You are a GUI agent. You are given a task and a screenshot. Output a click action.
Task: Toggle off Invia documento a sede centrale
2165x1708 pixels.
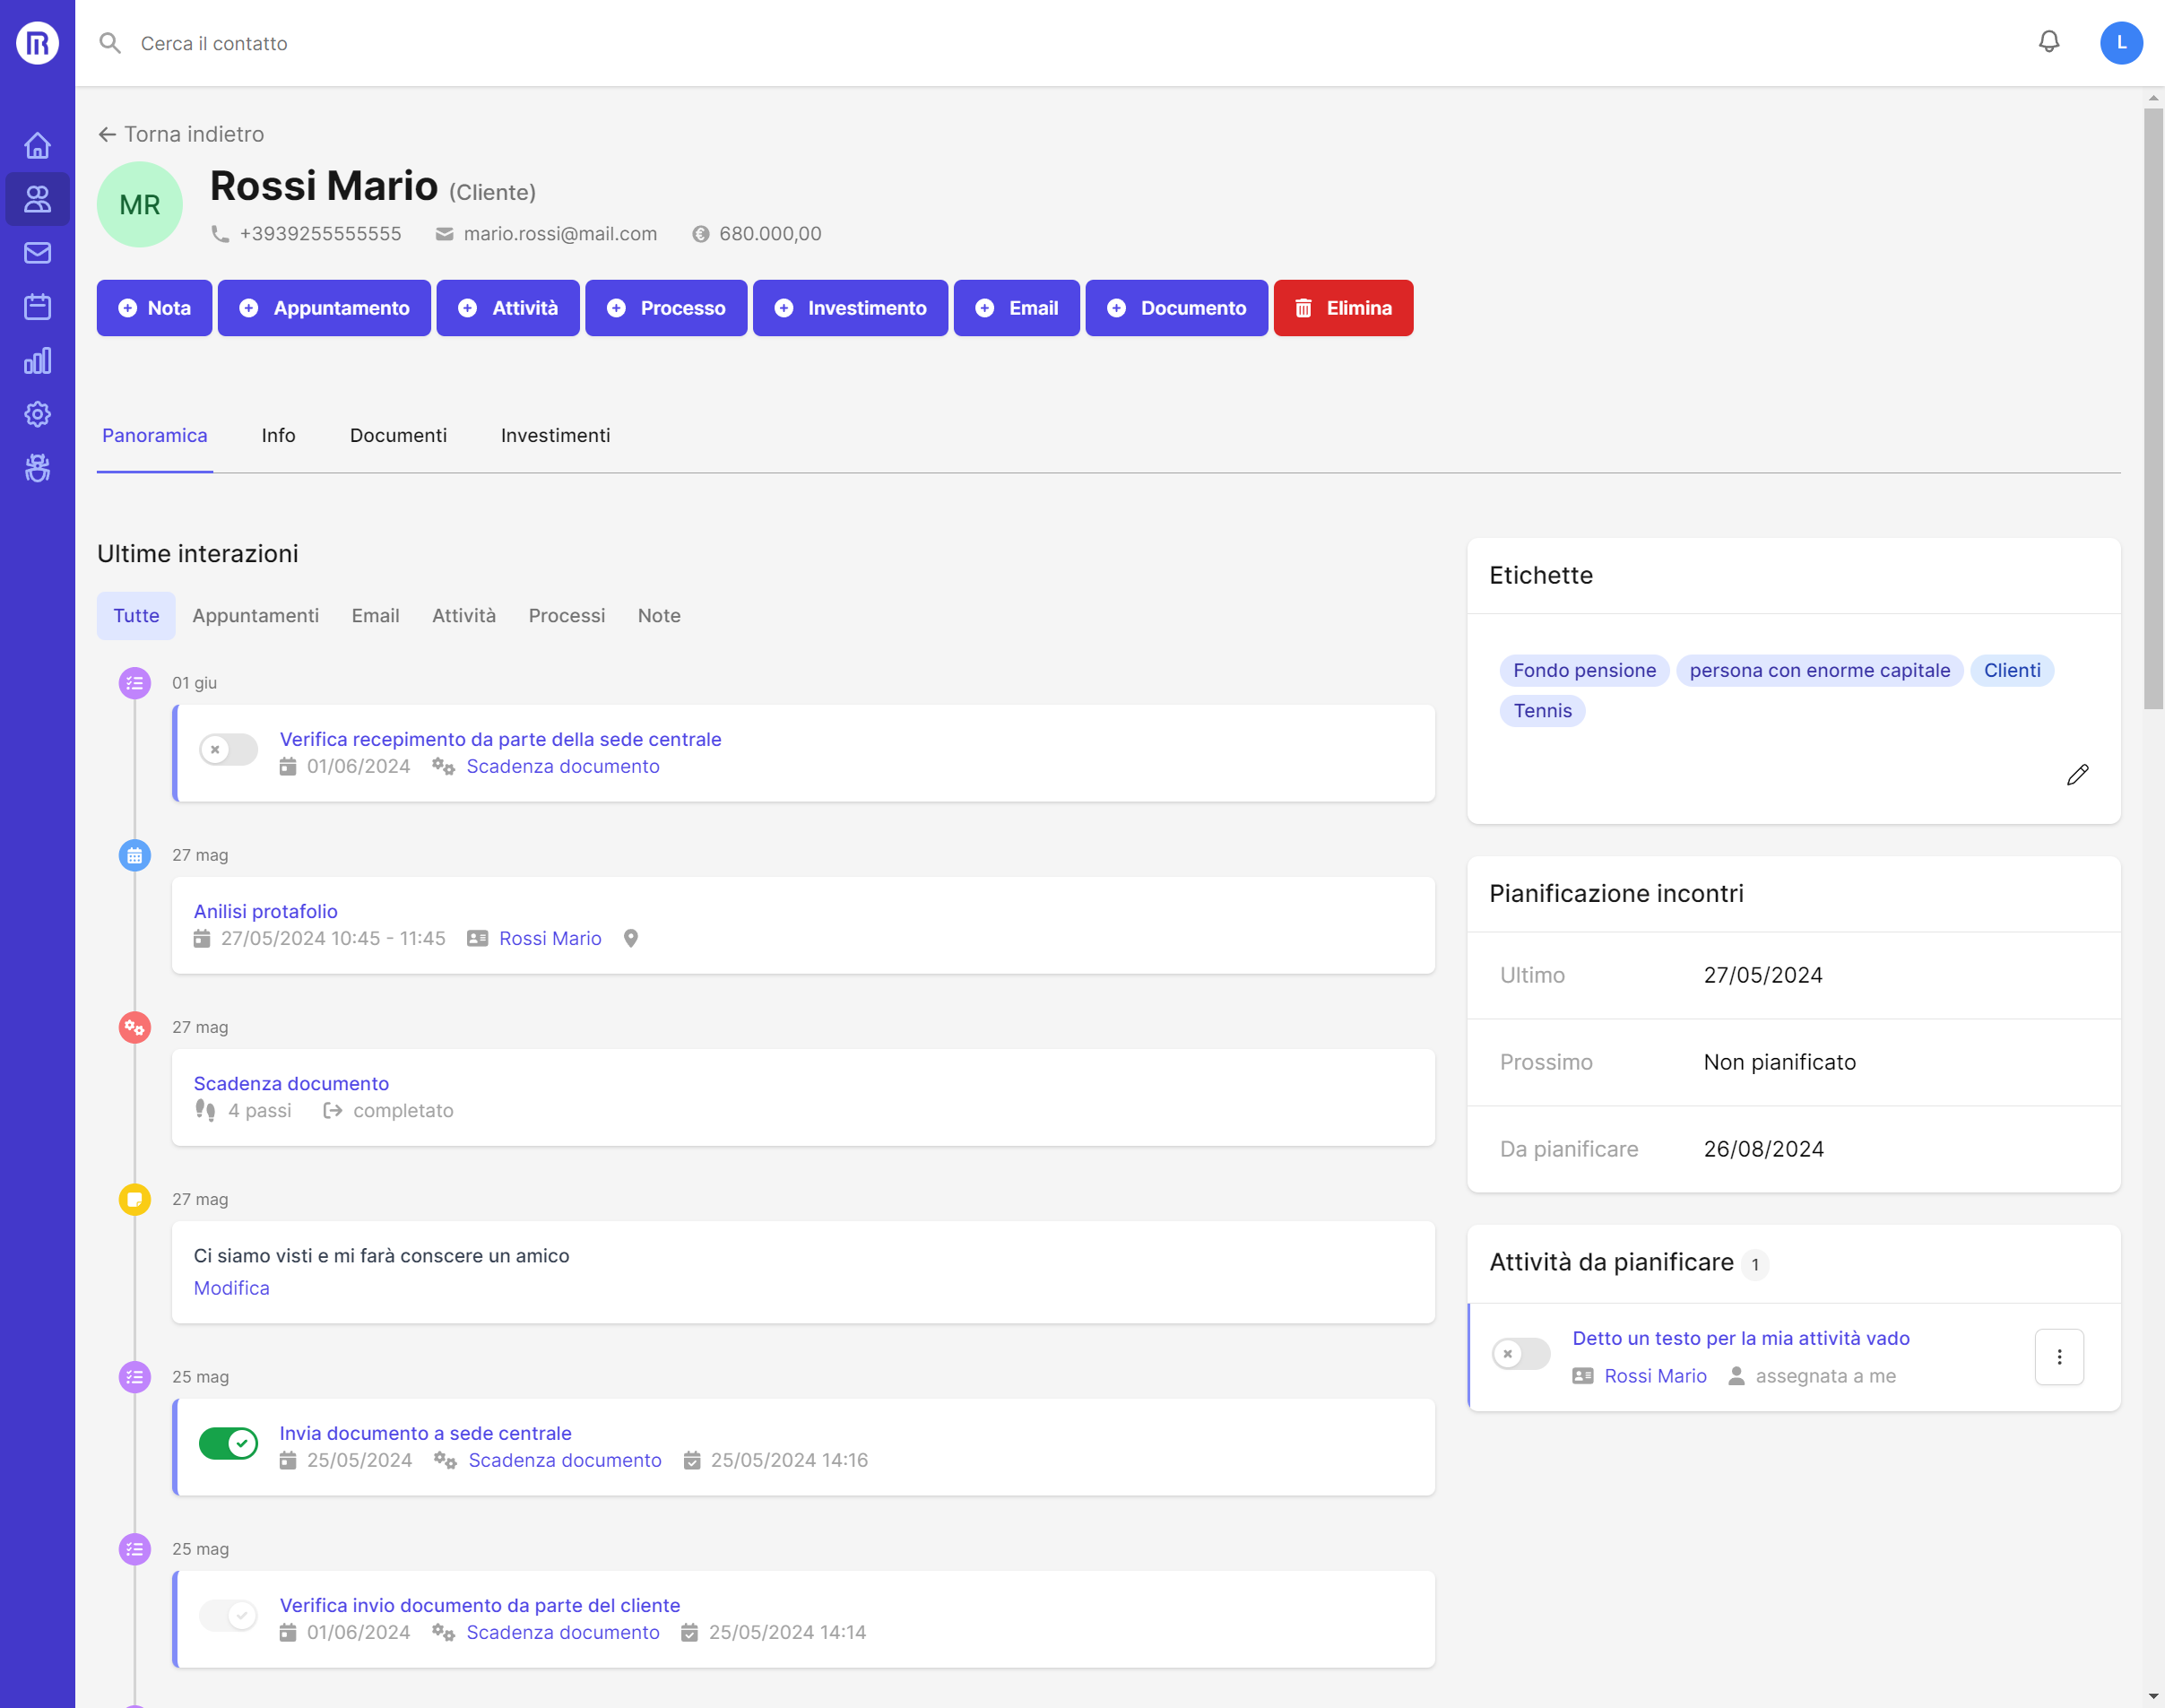[228, 1443]
